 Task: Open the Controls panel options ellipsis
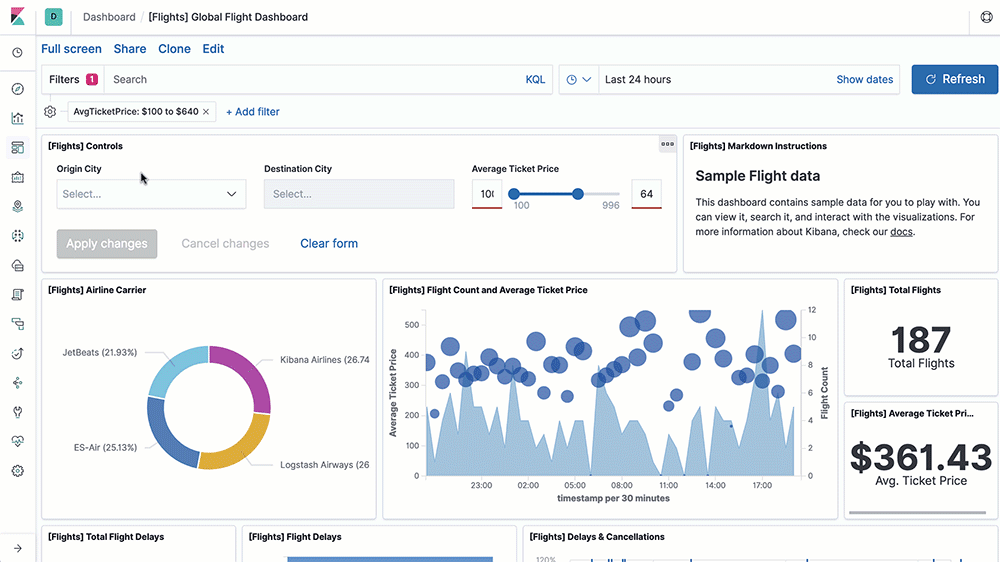(667, 145)
